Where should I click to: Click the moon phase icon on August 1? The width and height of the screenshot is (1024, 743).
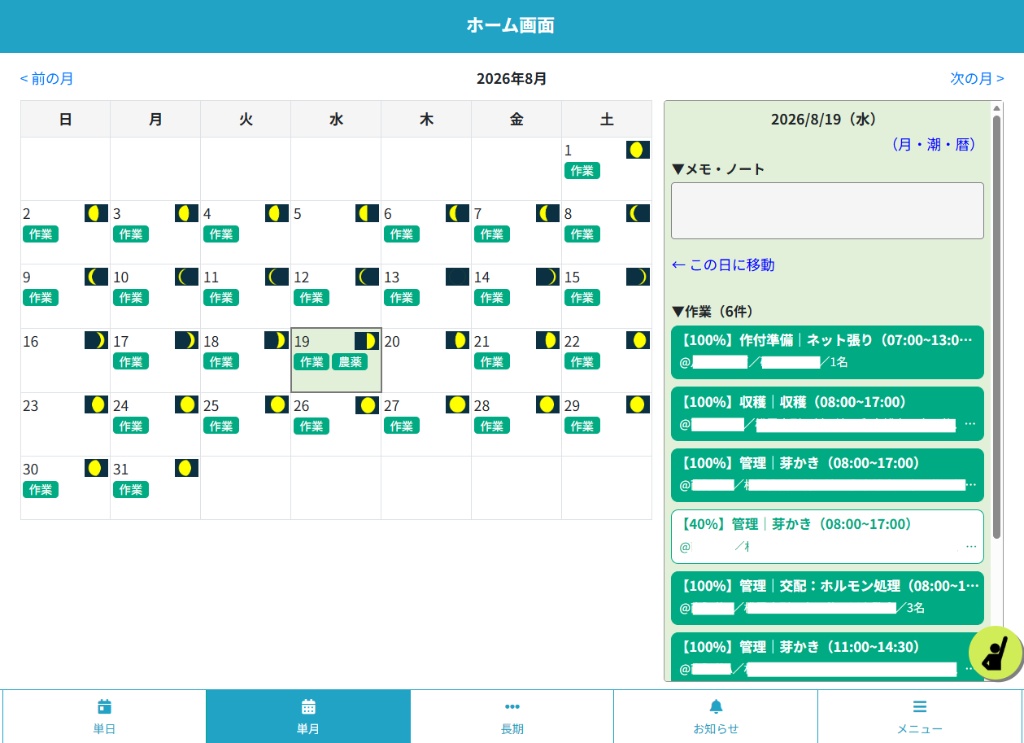click(637, 150)
